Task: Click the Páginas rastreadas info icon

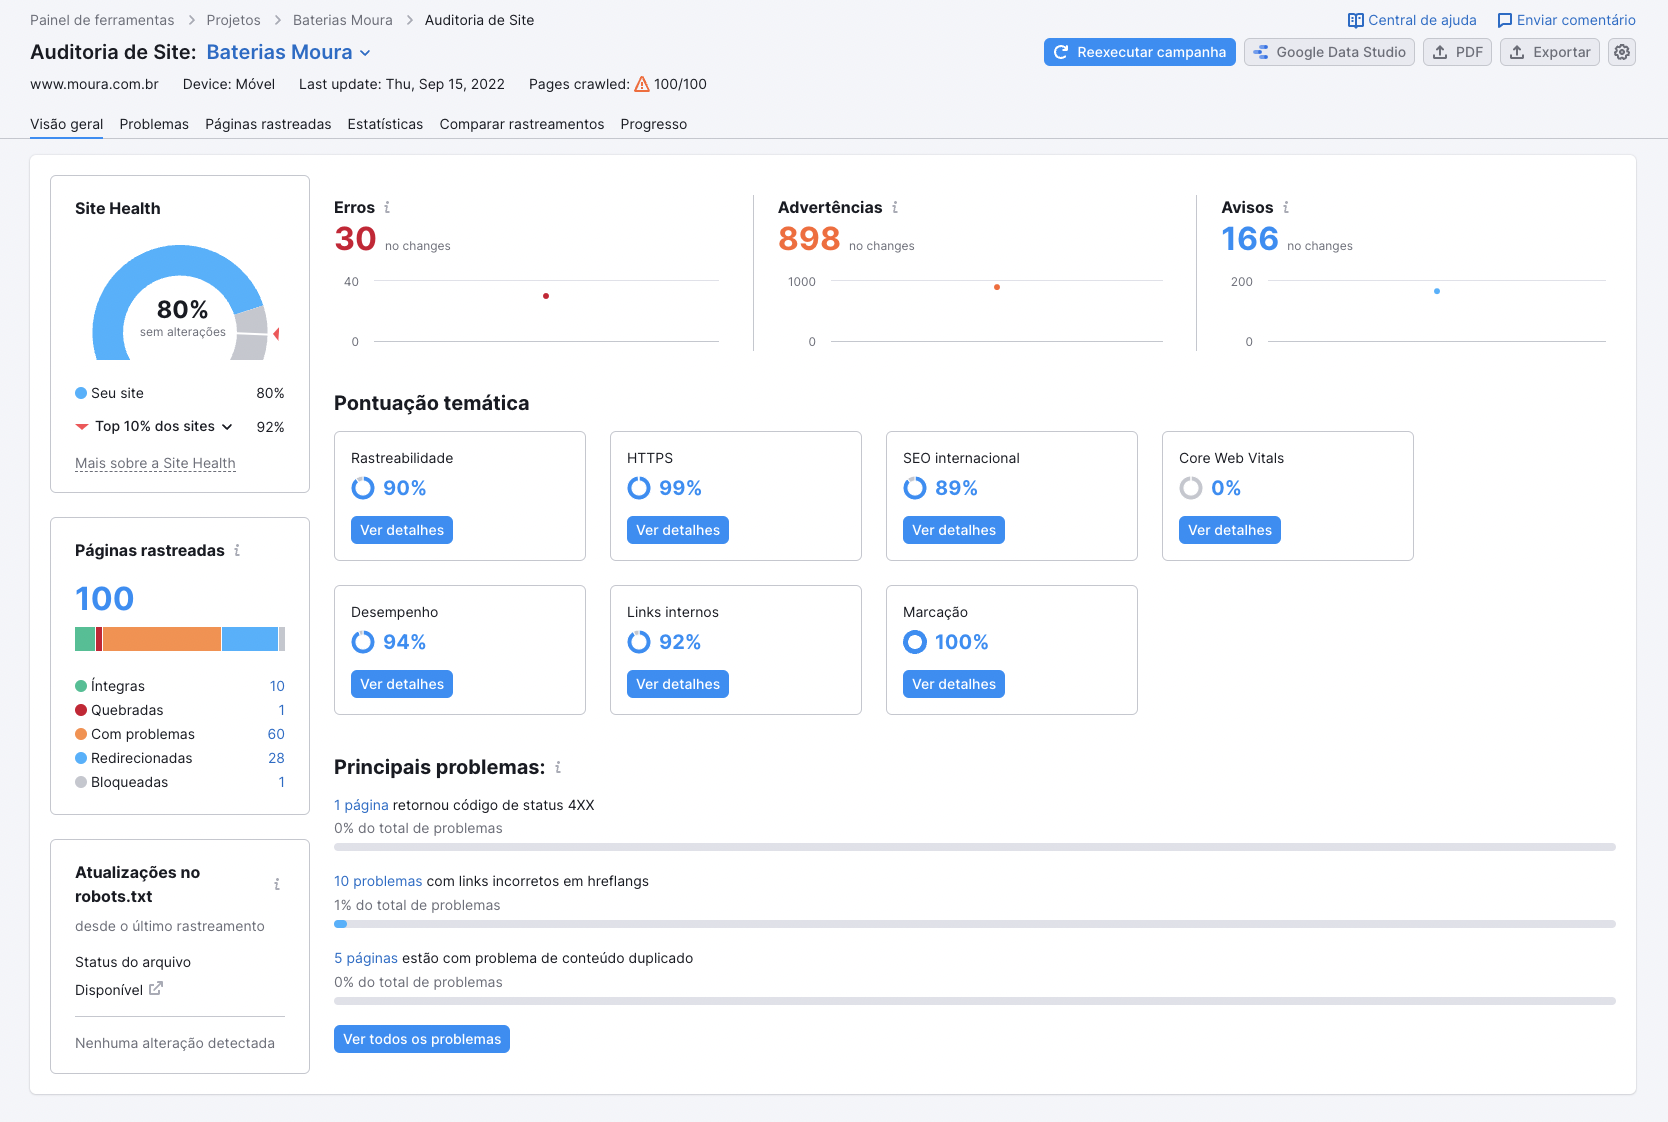Action: pyautogui.click(x=237, y=550)
